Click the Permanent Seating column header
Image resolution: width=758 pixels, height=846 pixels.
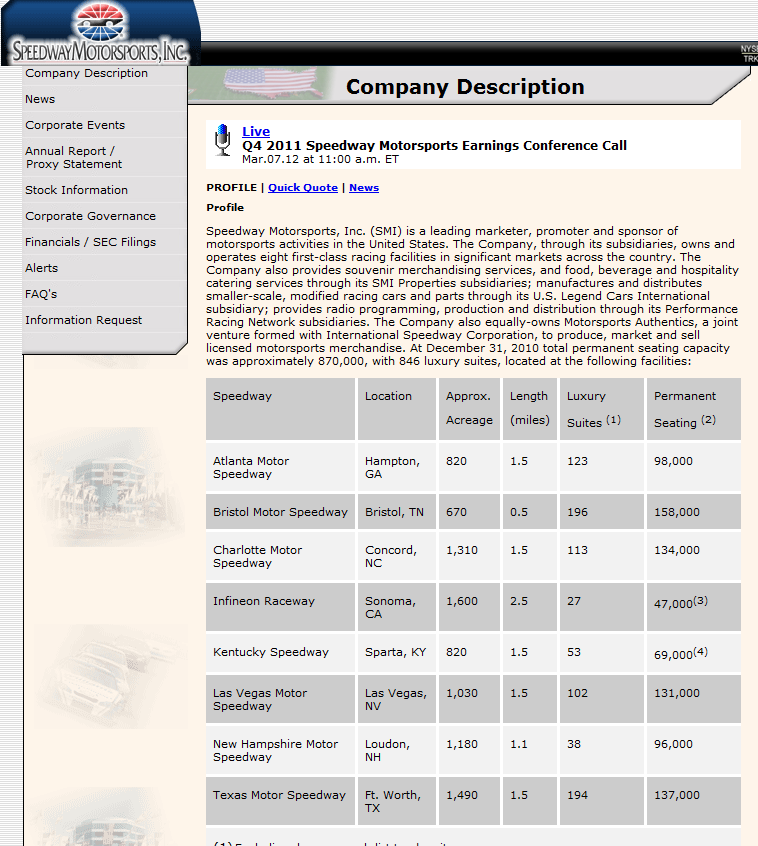(694, 408)
